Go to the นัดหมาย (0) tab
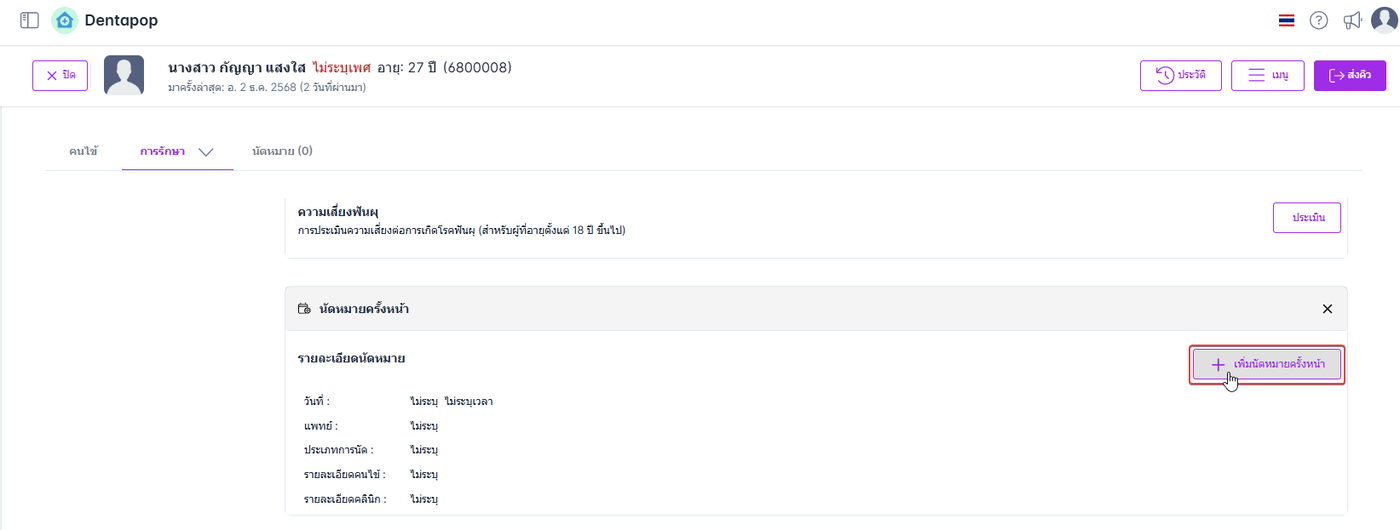 point(282,151)
